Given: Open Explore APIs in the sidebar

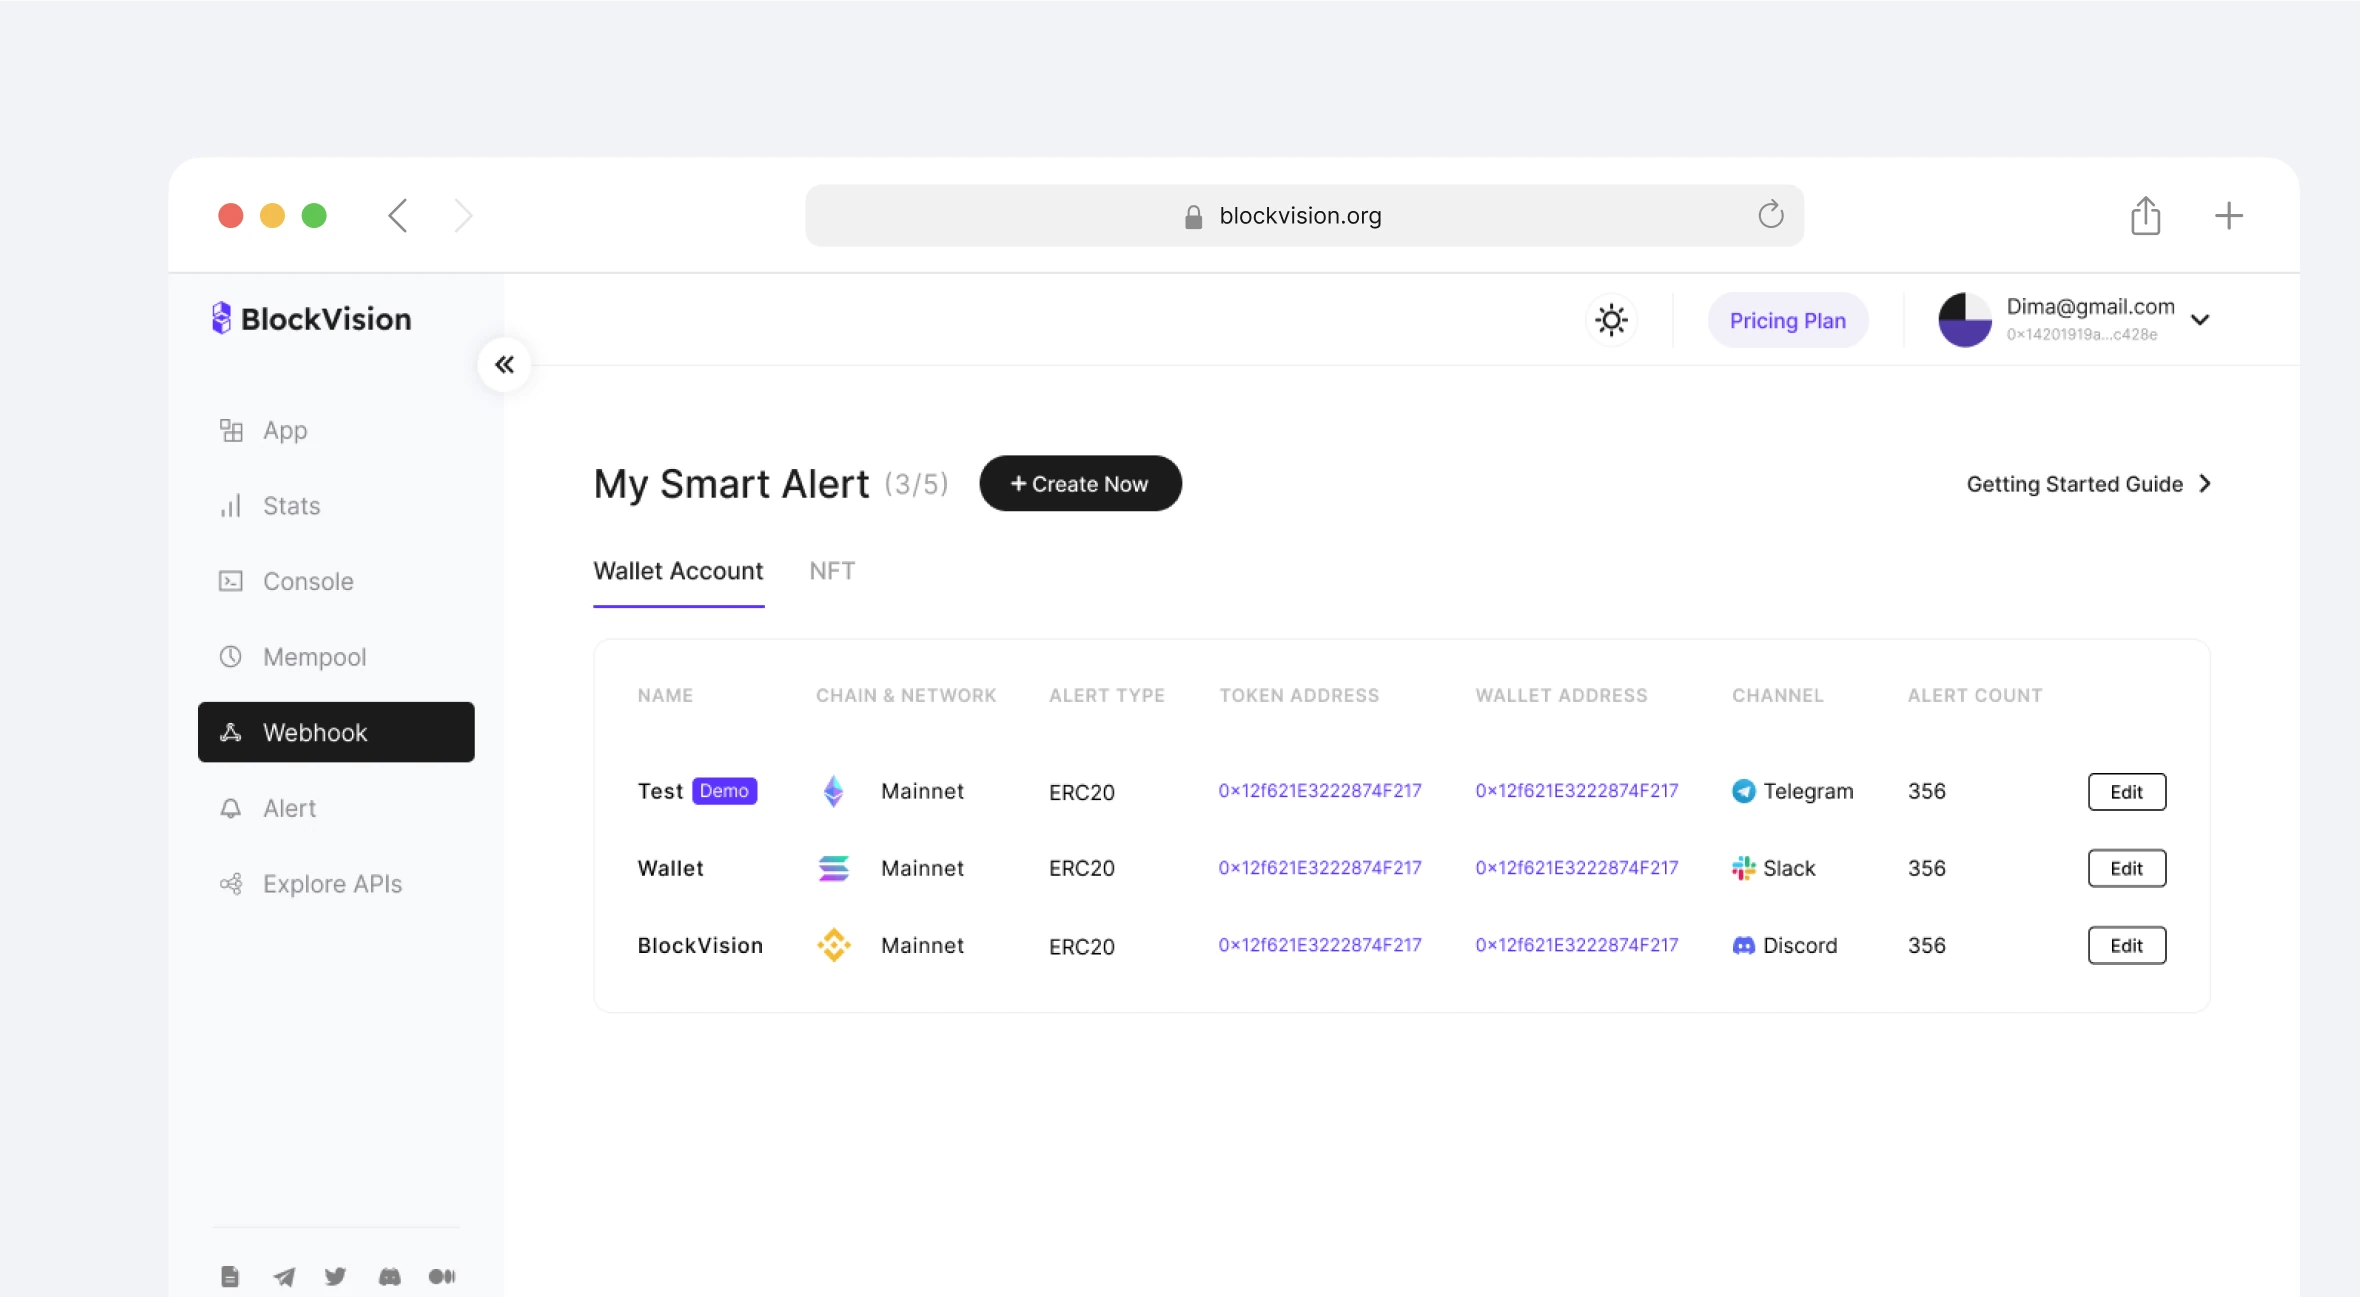Looking at the screenshot, I should click(331, 884).
